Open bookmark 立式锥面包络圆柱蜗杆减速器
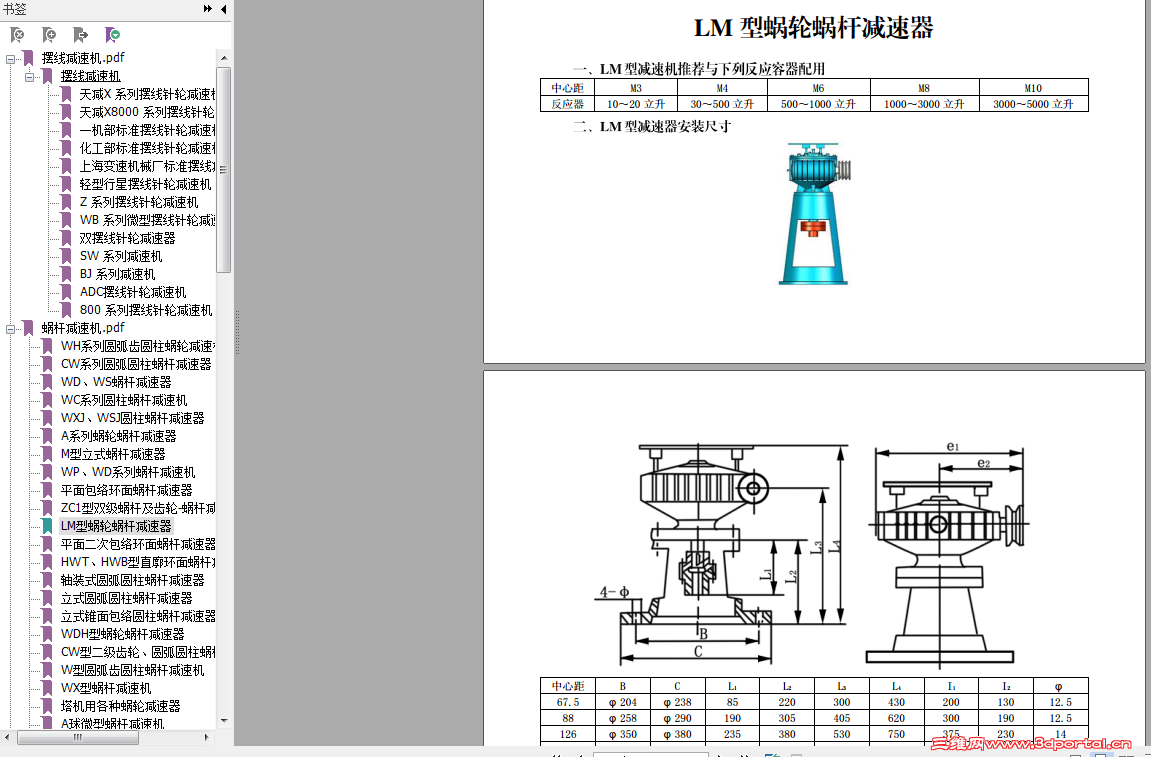Viewport: 1151px width, 757px height. [138, 616]
